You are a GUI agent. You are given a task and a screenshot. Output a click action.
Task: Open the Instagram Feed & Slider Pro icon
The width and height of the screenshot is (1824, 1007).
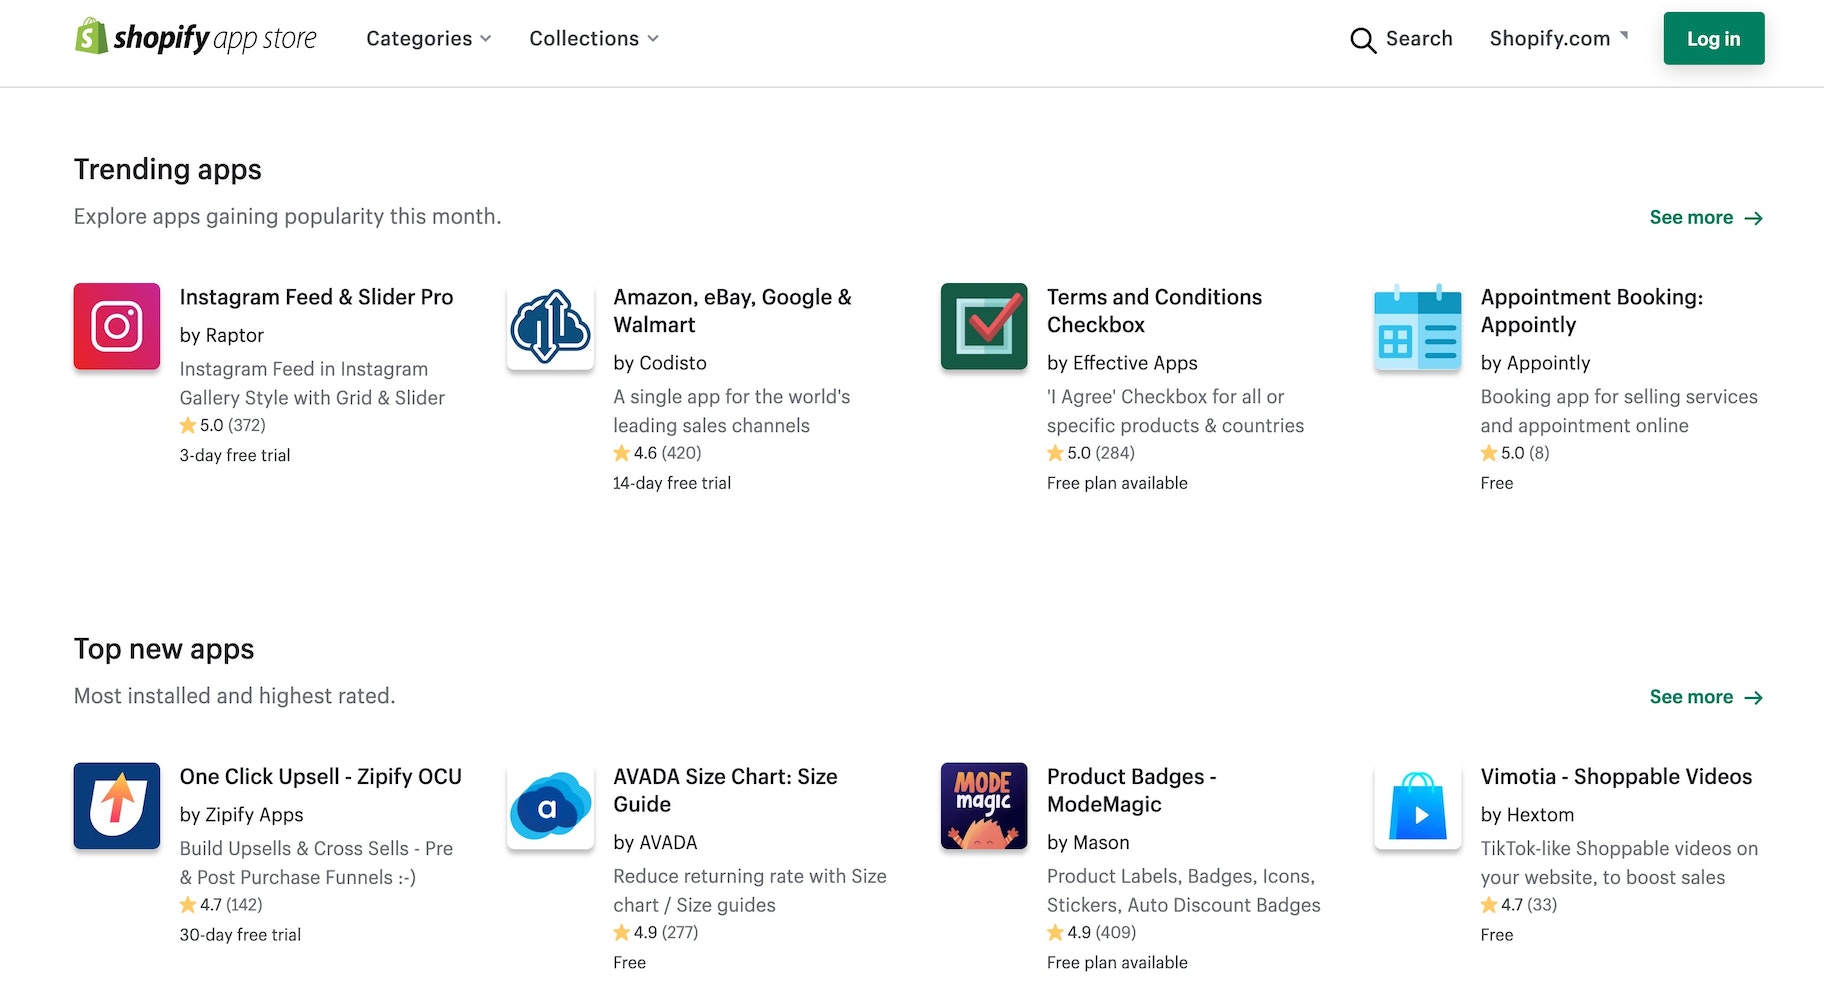pos(117,326)
